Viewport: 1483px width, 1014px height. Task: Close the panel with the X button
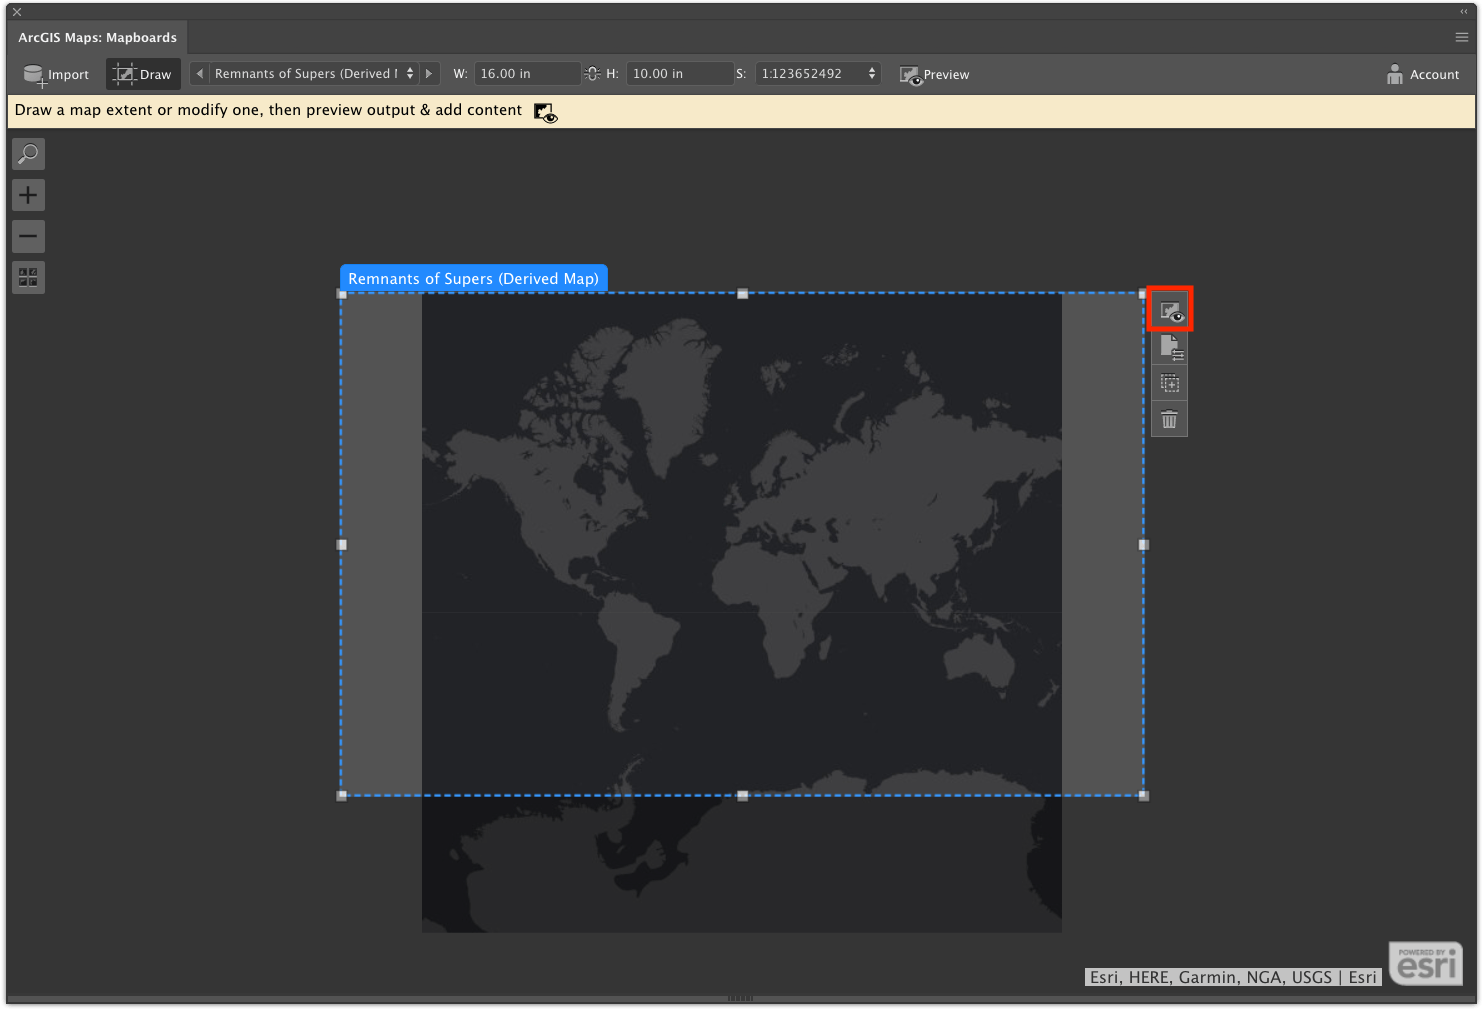[17, 12]
